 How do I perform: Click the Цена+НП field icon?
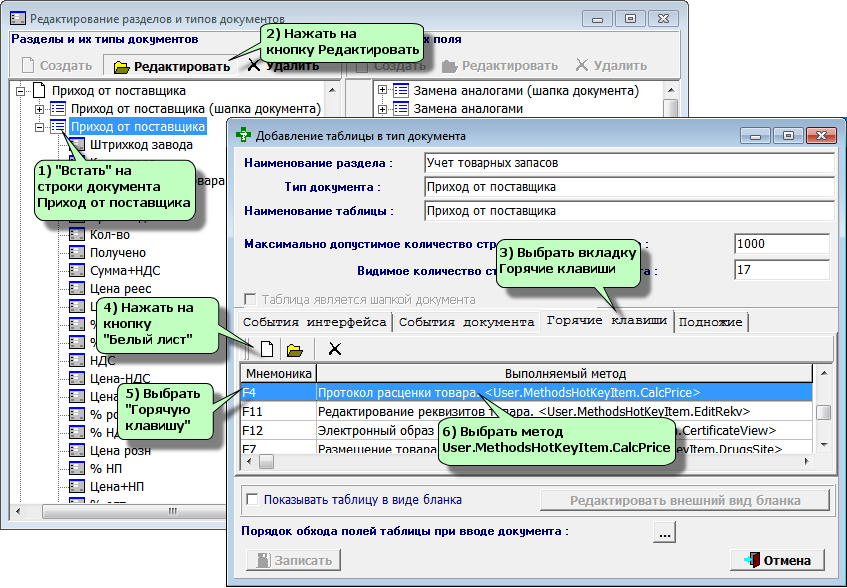(77, 486)
